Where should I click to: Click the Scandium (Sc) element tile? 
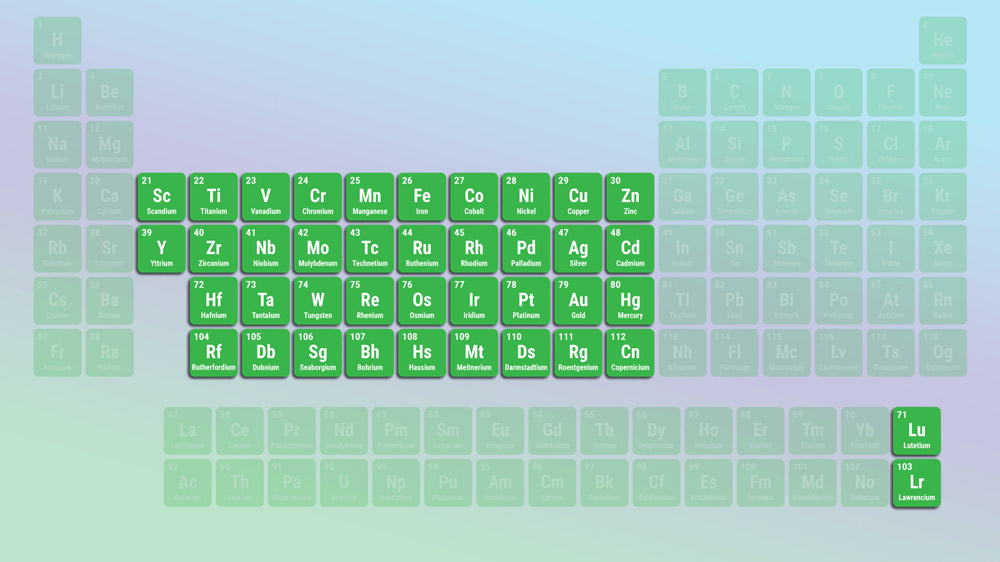click(x=161, y=197)
